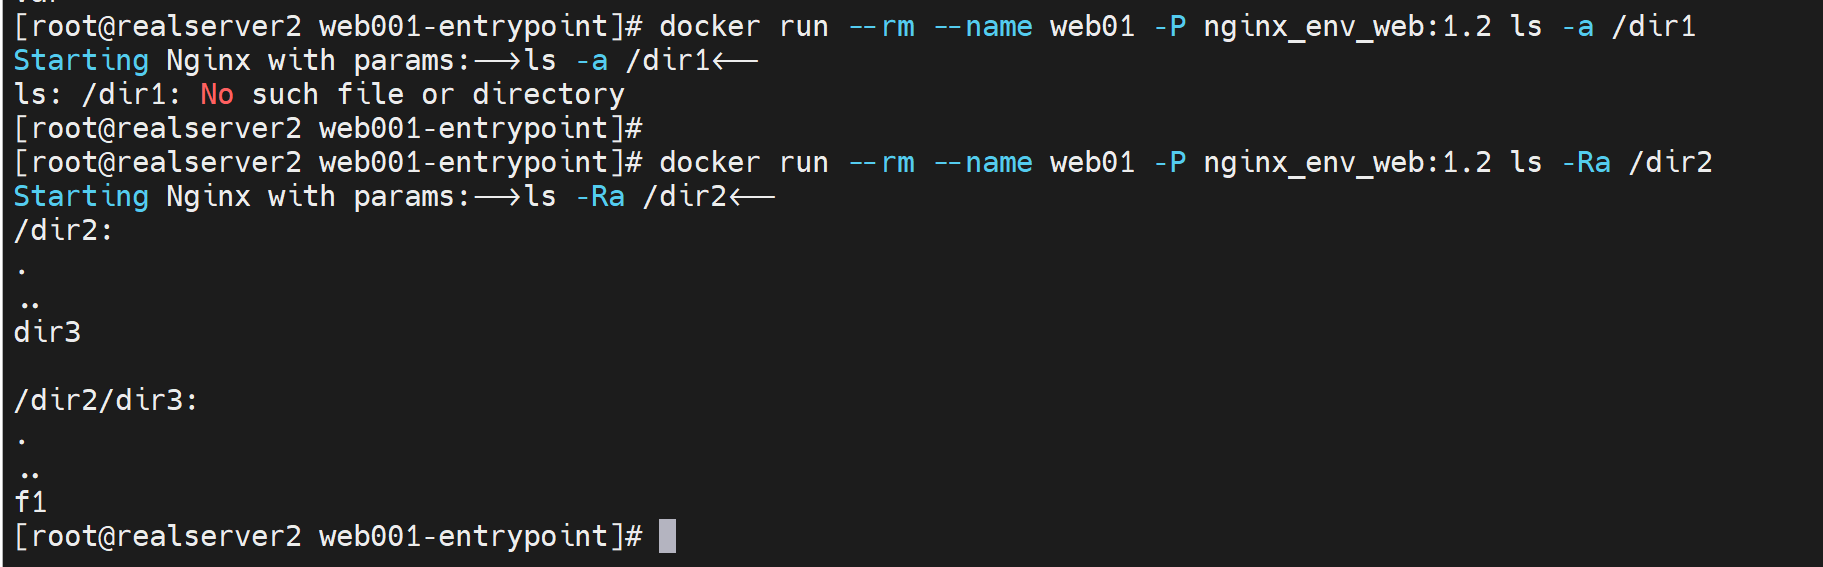Click "--rm" in the first docker run command
This screenshot has height=567, width=1823.
[881, 27]
